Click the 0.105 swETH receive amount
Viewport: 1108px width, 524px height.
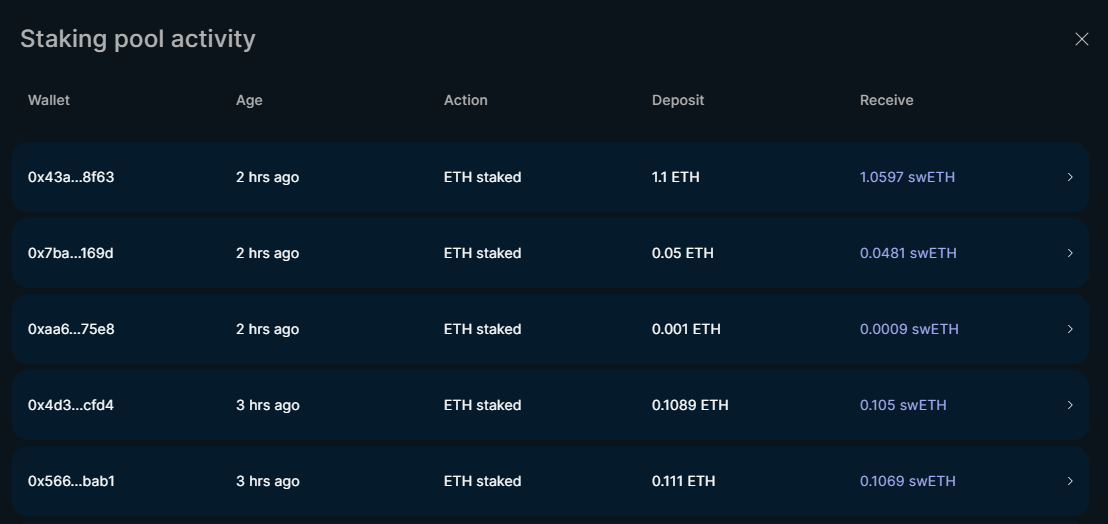[903, 405]
